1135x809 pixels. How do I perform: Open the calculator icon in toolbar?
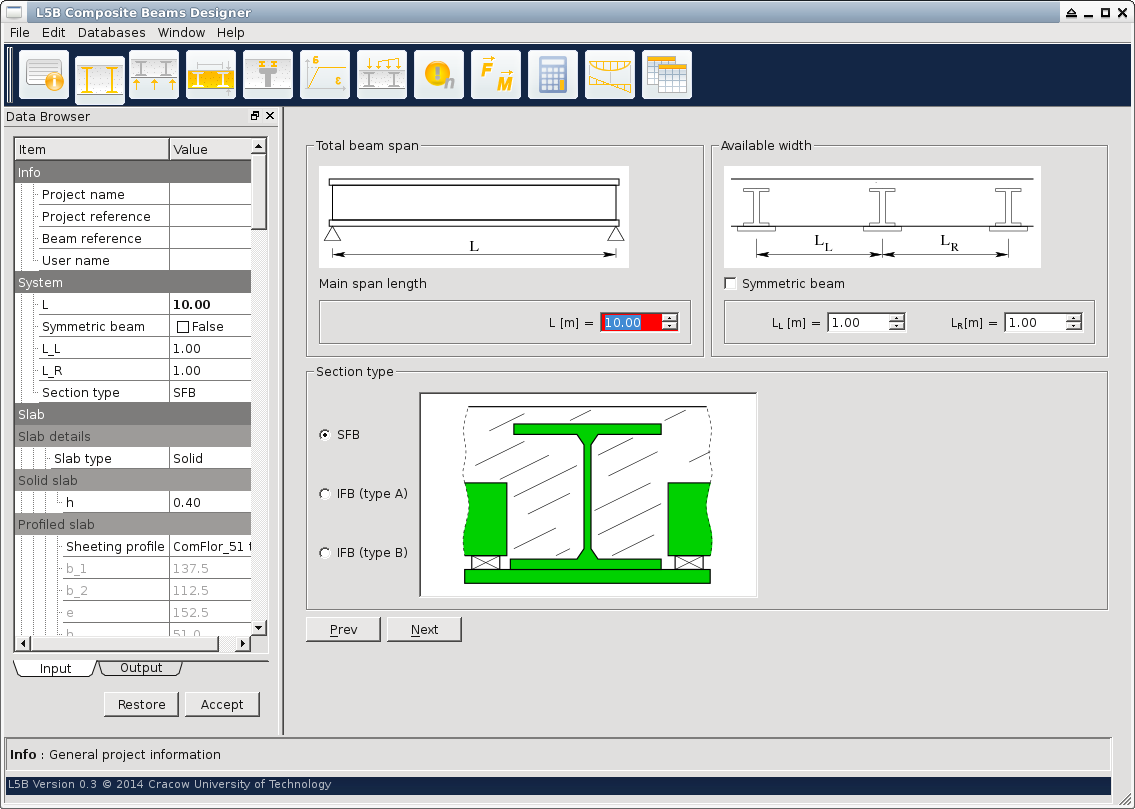(x=553, y=76)
